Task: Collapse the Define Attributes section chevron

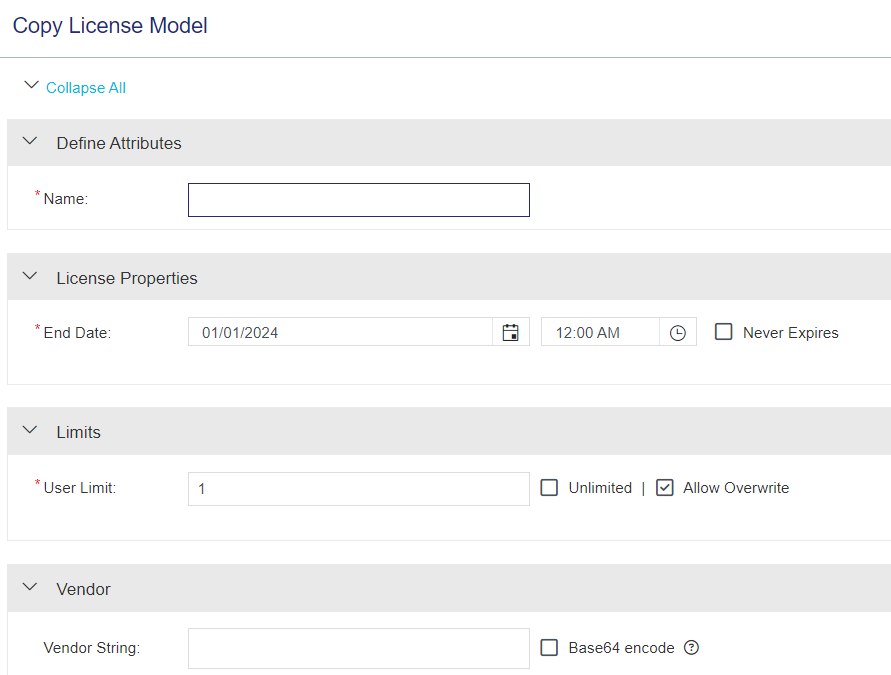Action: [x=30, y=141]
